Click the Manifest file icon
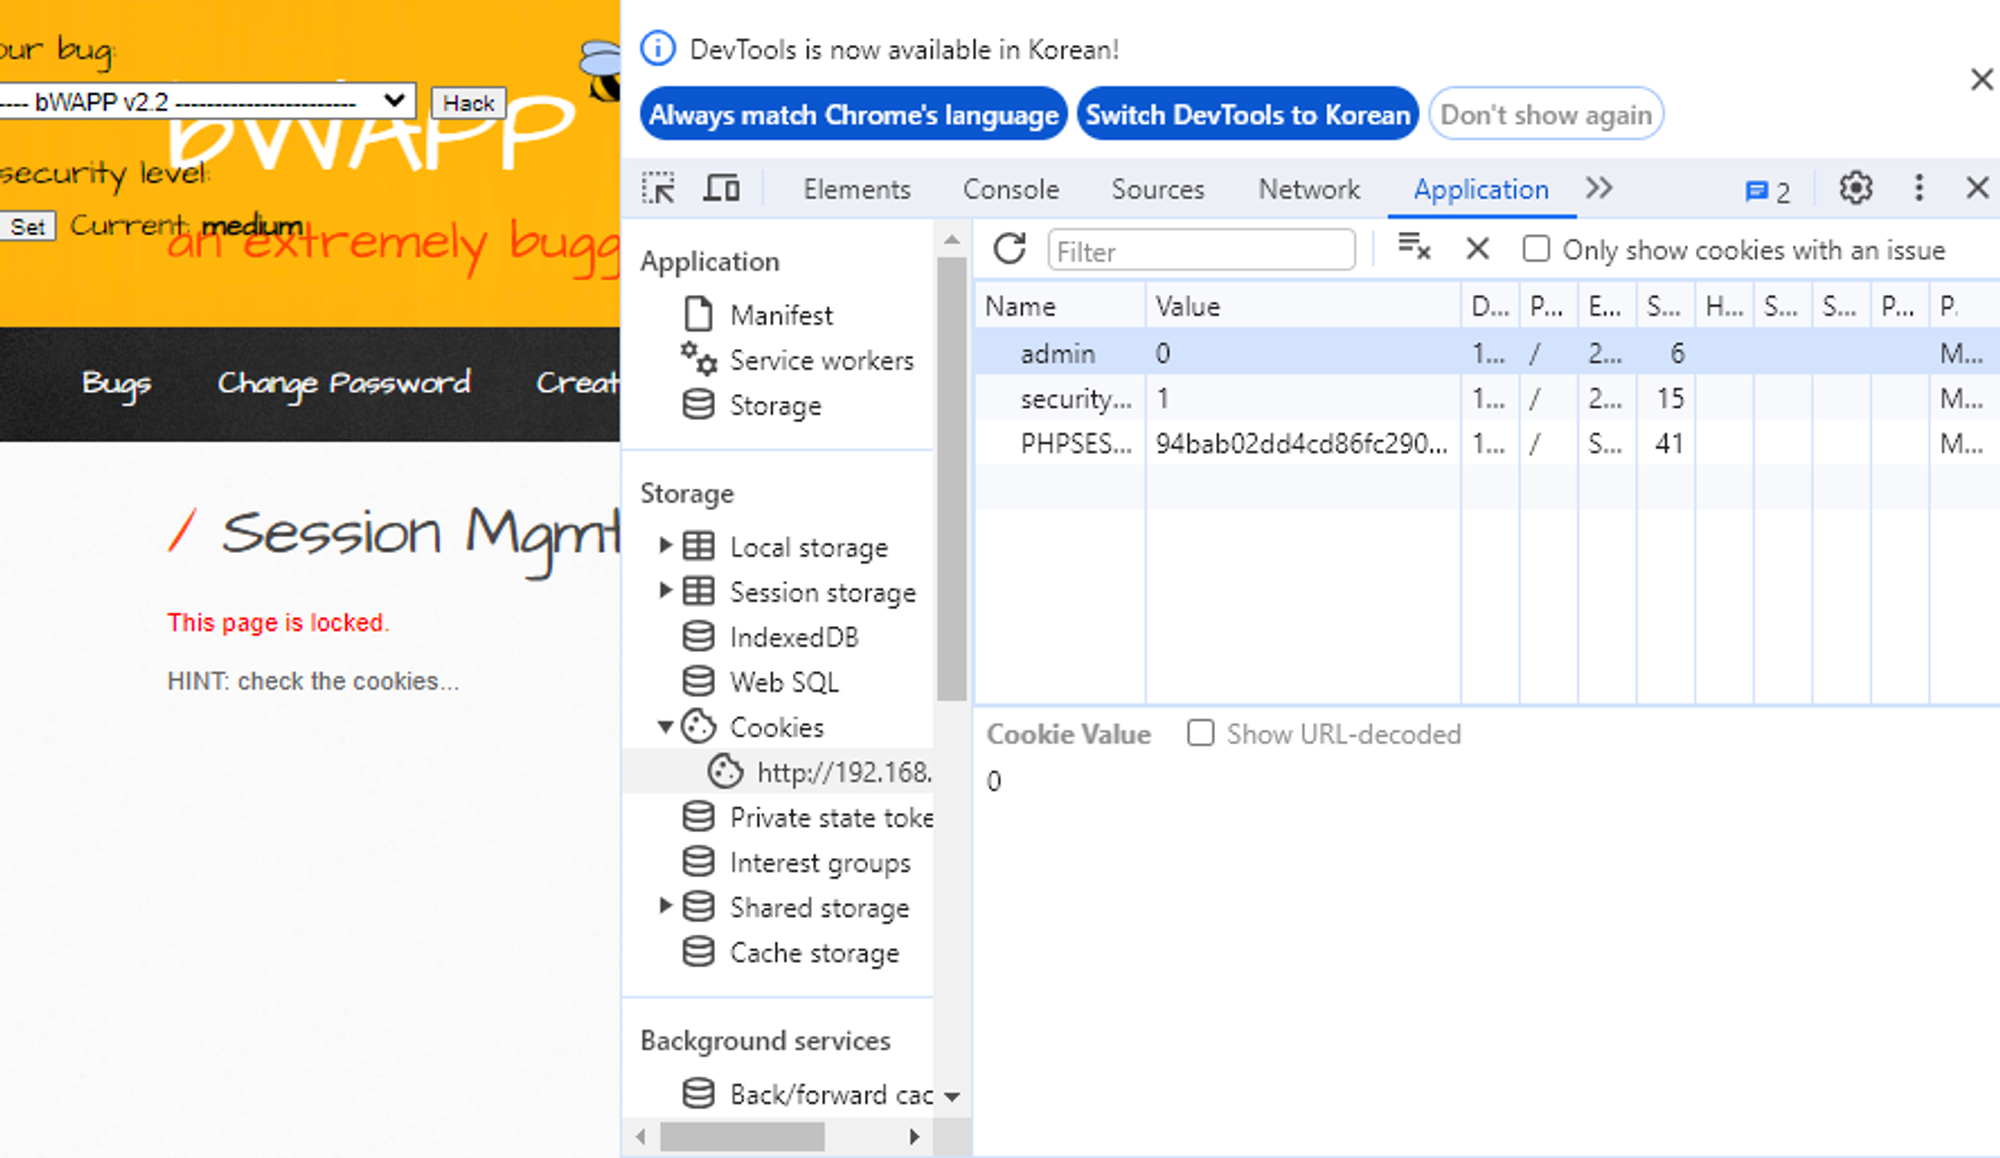 pyautogui.click(x=698, y=314)
